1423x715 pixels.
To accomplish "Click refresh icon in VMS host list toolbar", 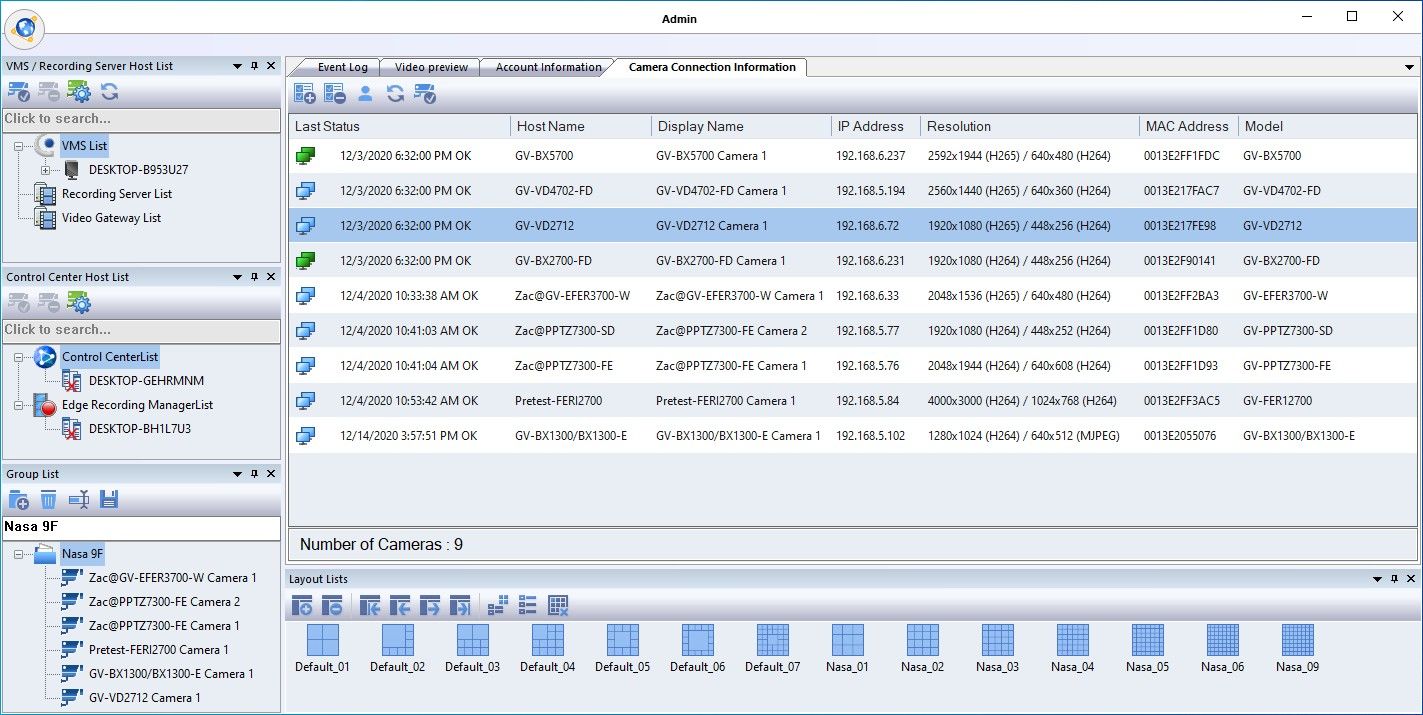I will point(110,92).
